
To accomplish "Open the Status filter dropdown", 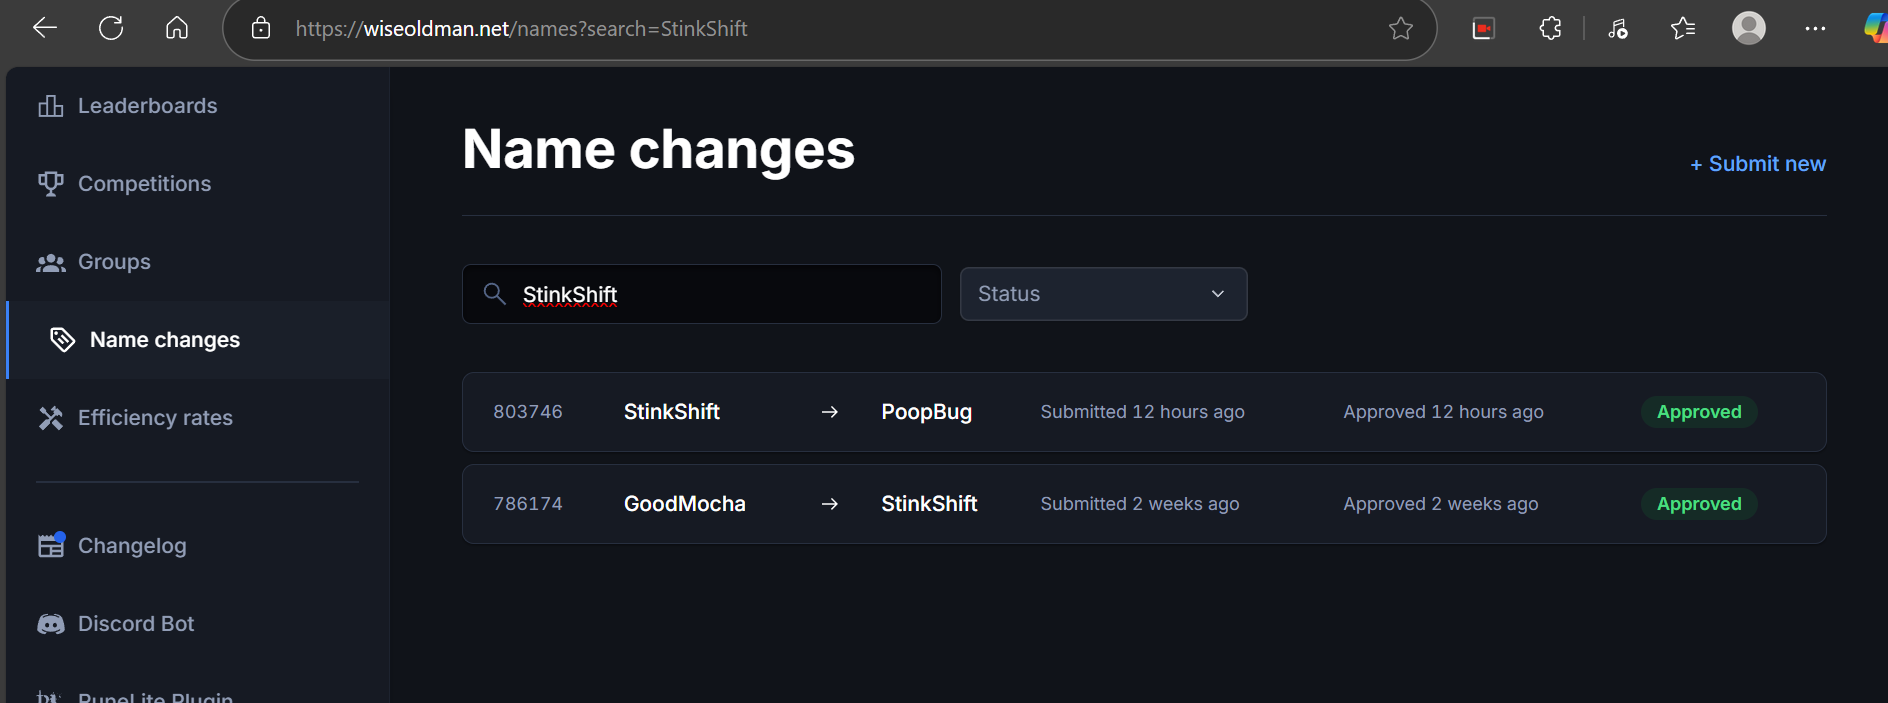I will click(x=1103, y=294).
